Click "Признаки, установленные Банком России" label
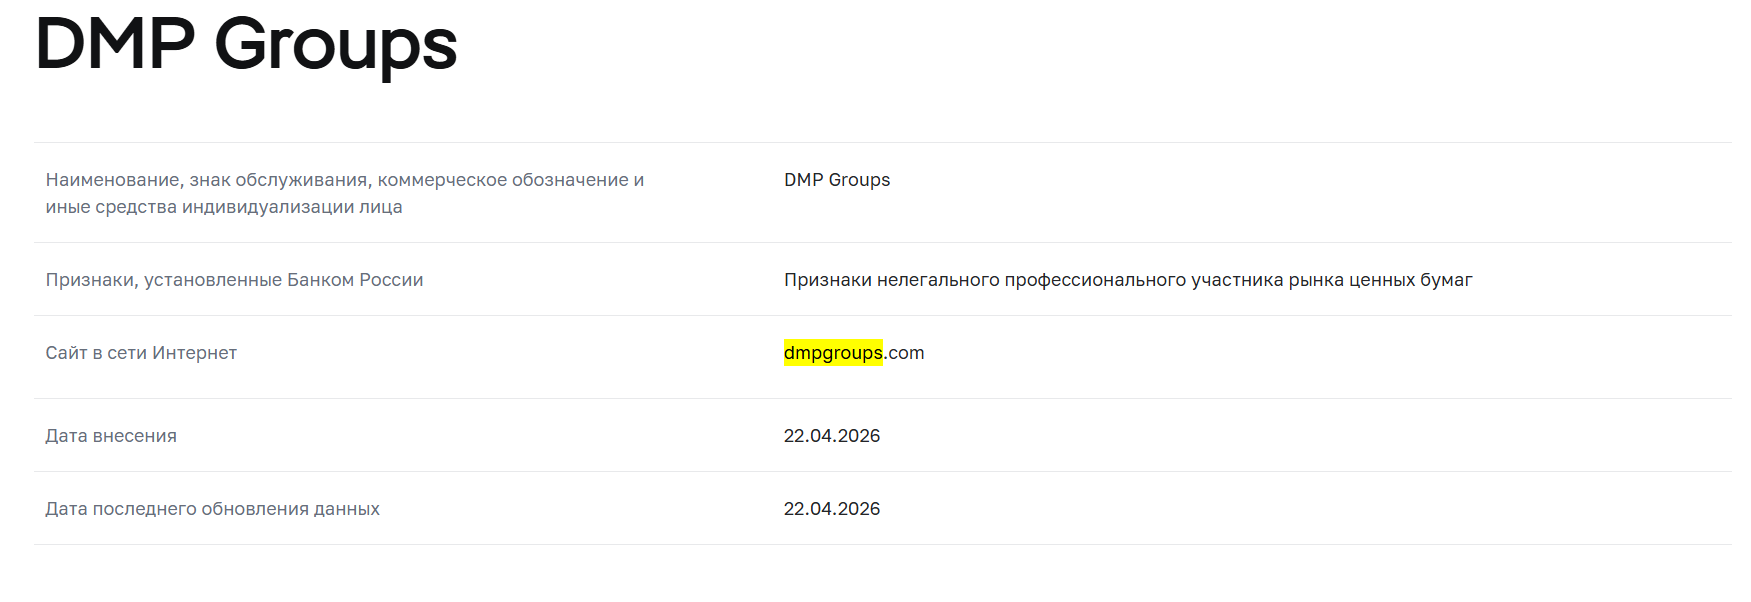 click(234, 280)
